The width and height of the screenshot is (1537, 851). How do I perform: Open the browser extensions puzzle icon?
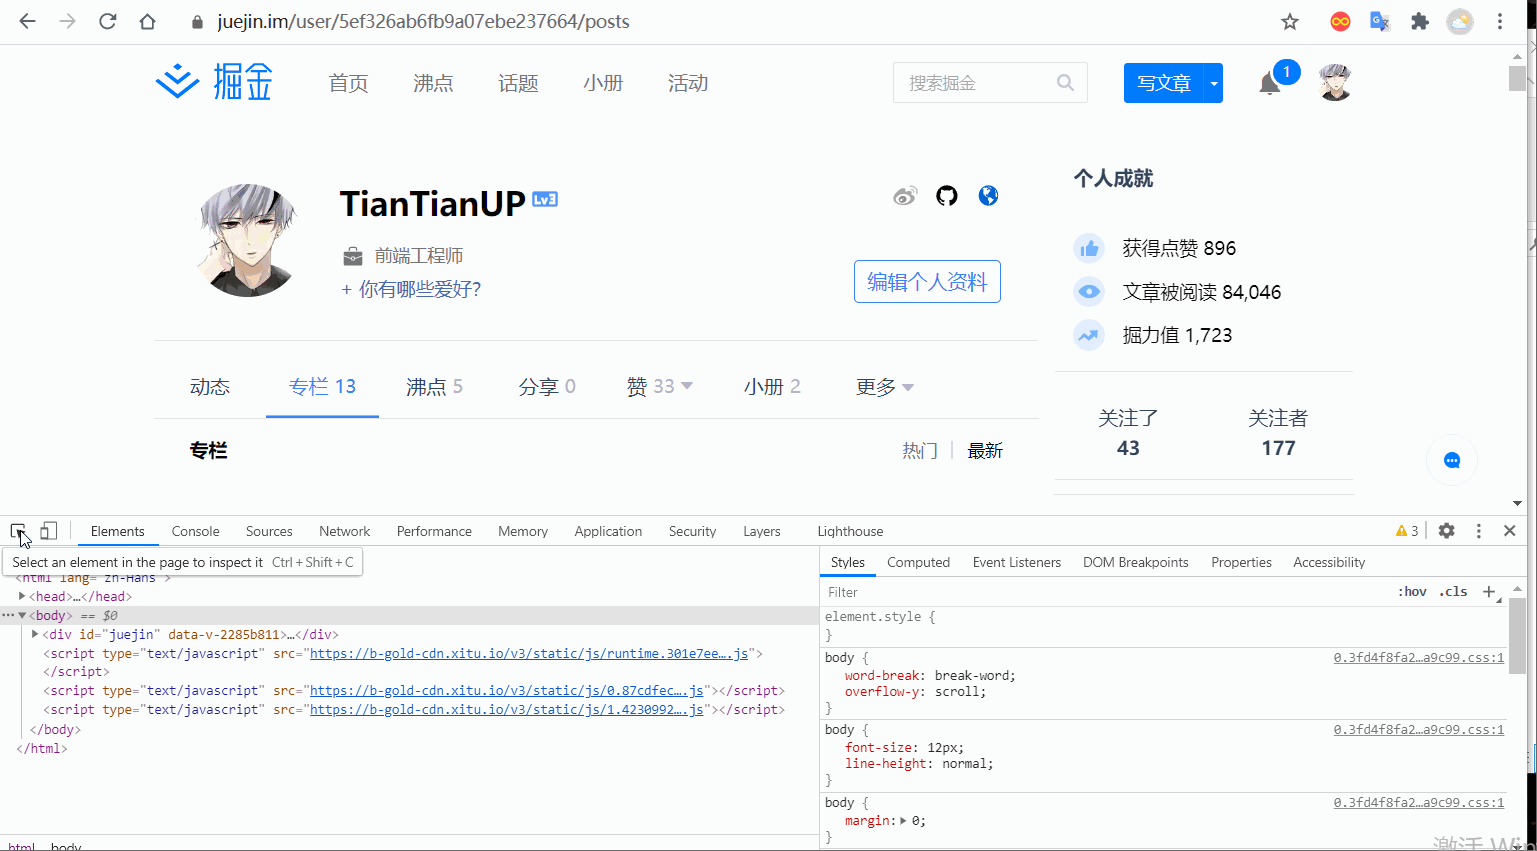(x=1420, y=21)
